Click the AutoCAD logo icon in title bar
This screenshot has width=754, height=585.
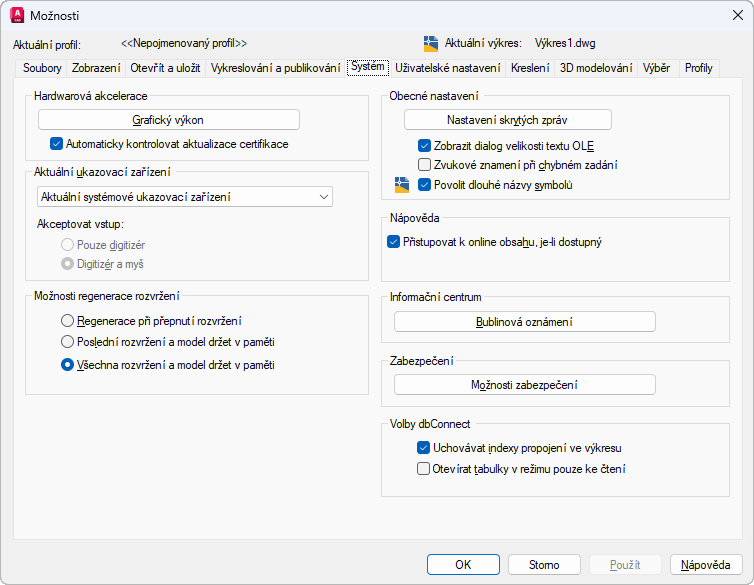(17, 15)
